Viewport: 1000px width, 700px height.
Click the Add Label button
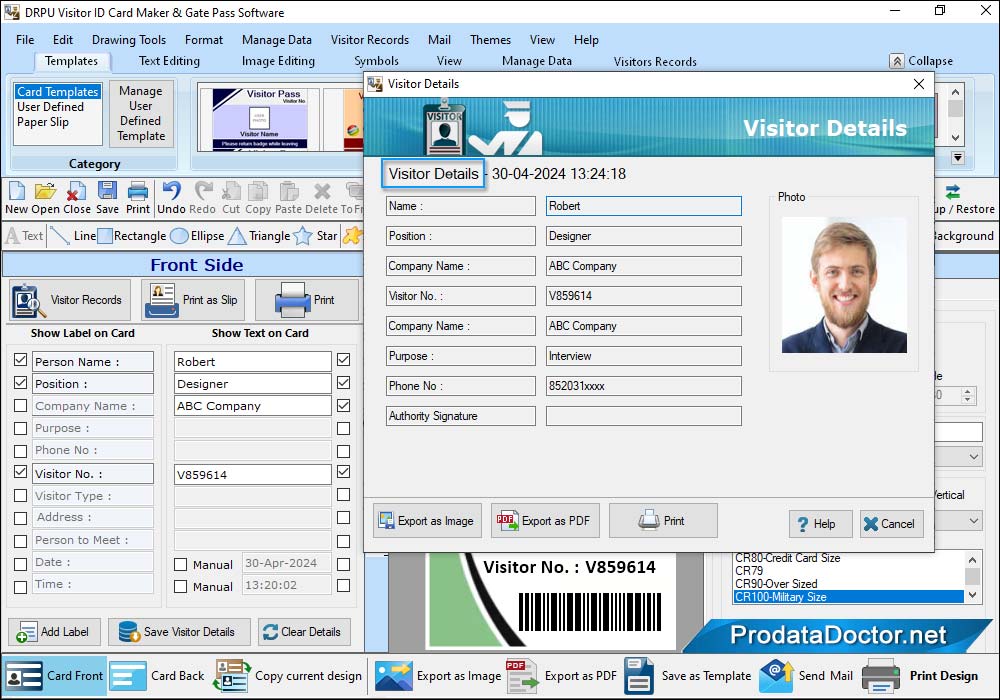tap(54, 632)
